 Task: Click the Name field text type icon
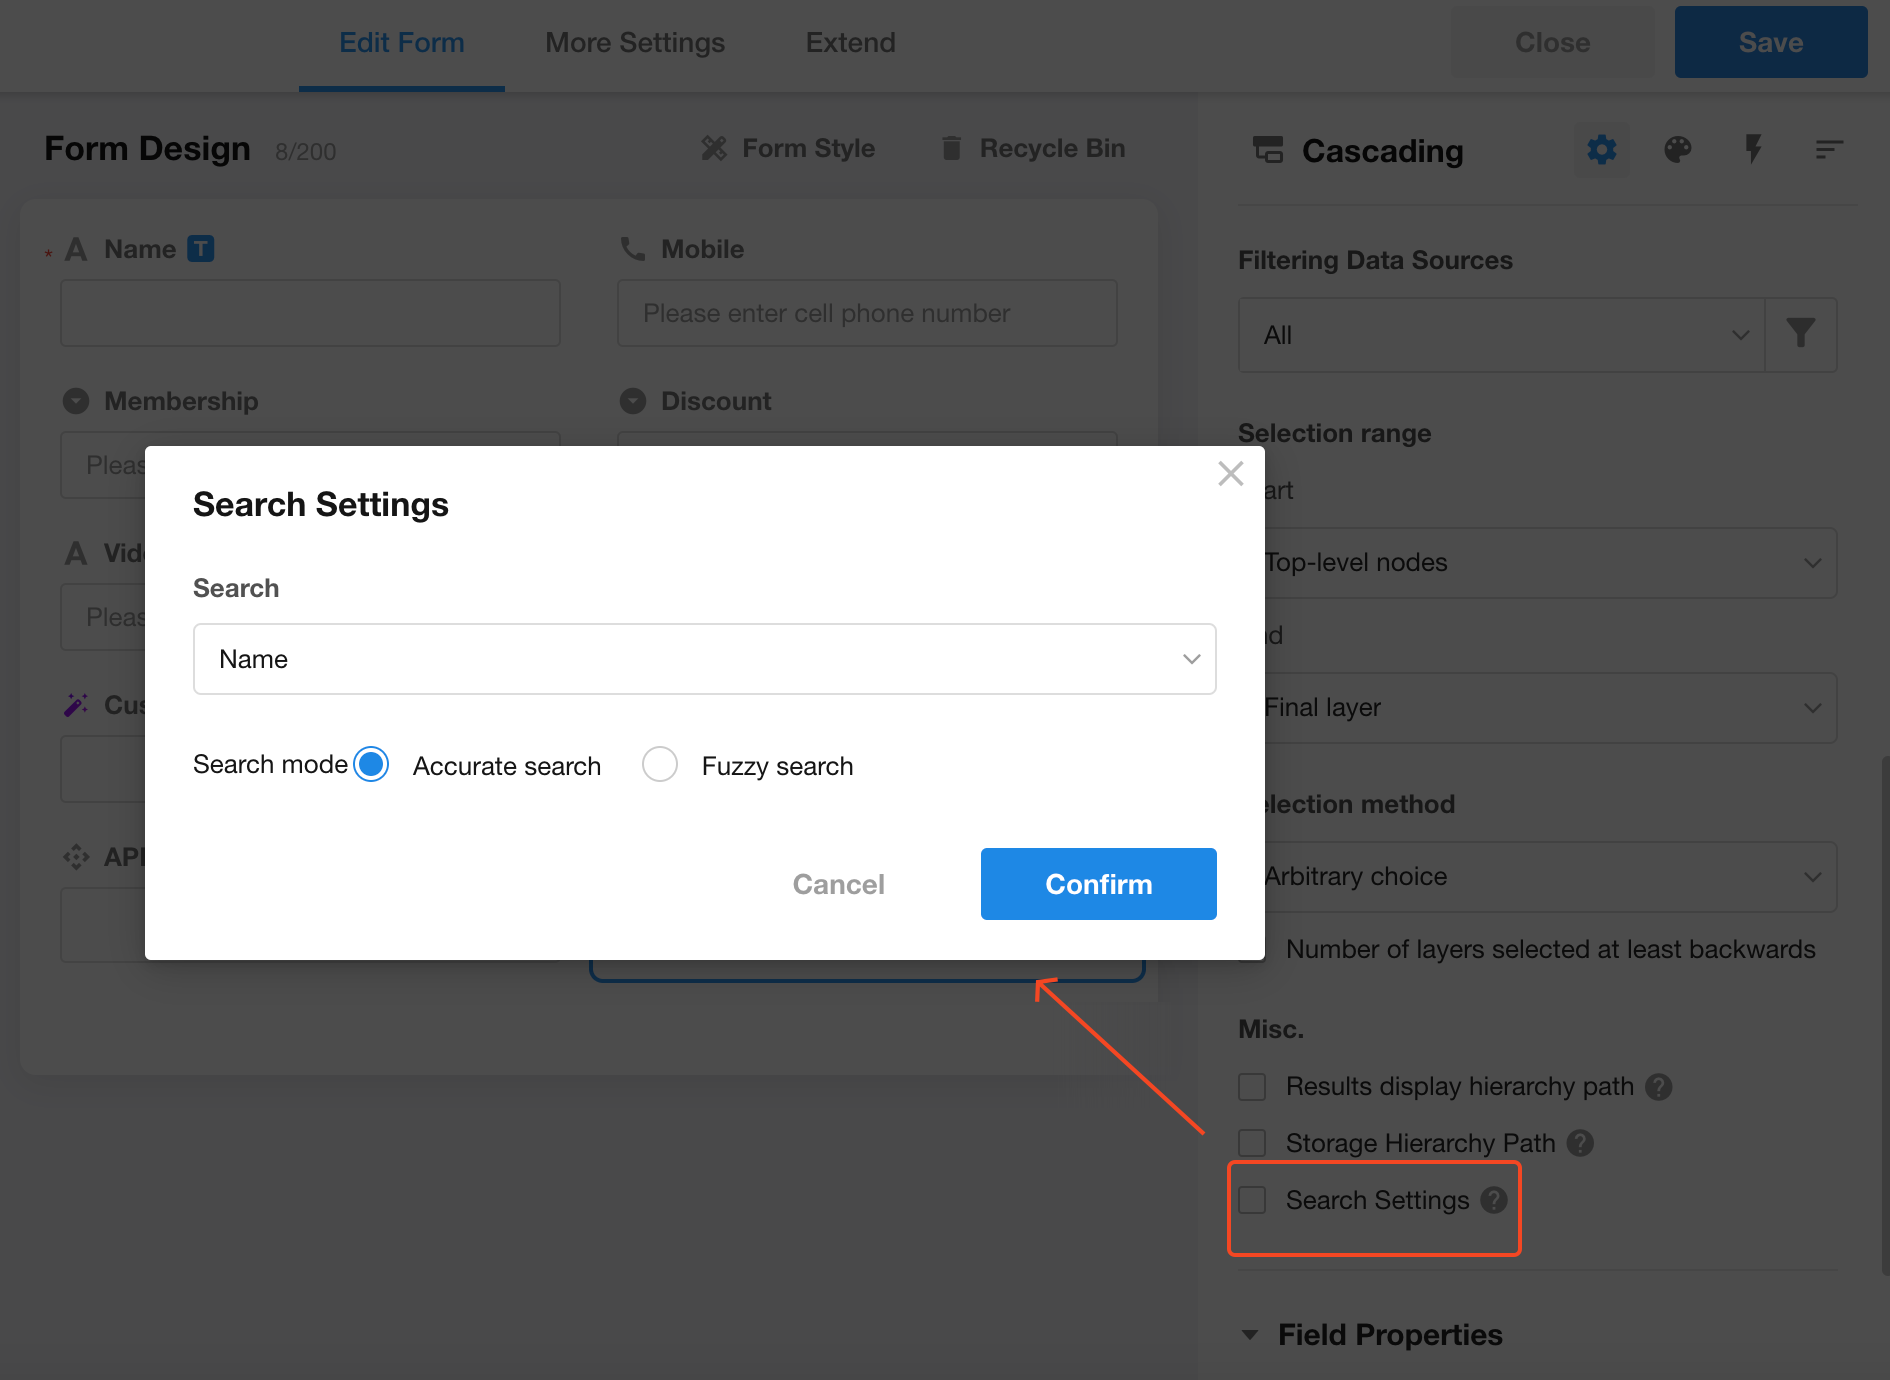tap(76, 249)
